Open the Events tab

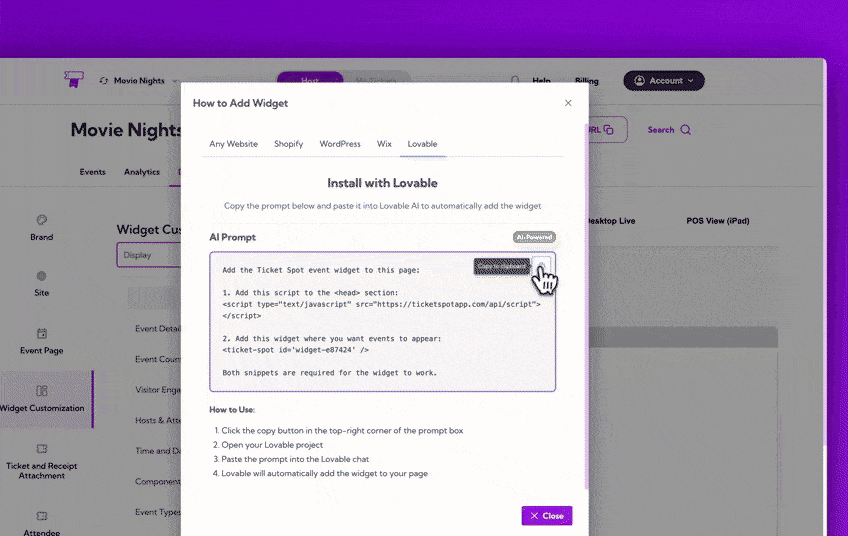pos(92,172)
